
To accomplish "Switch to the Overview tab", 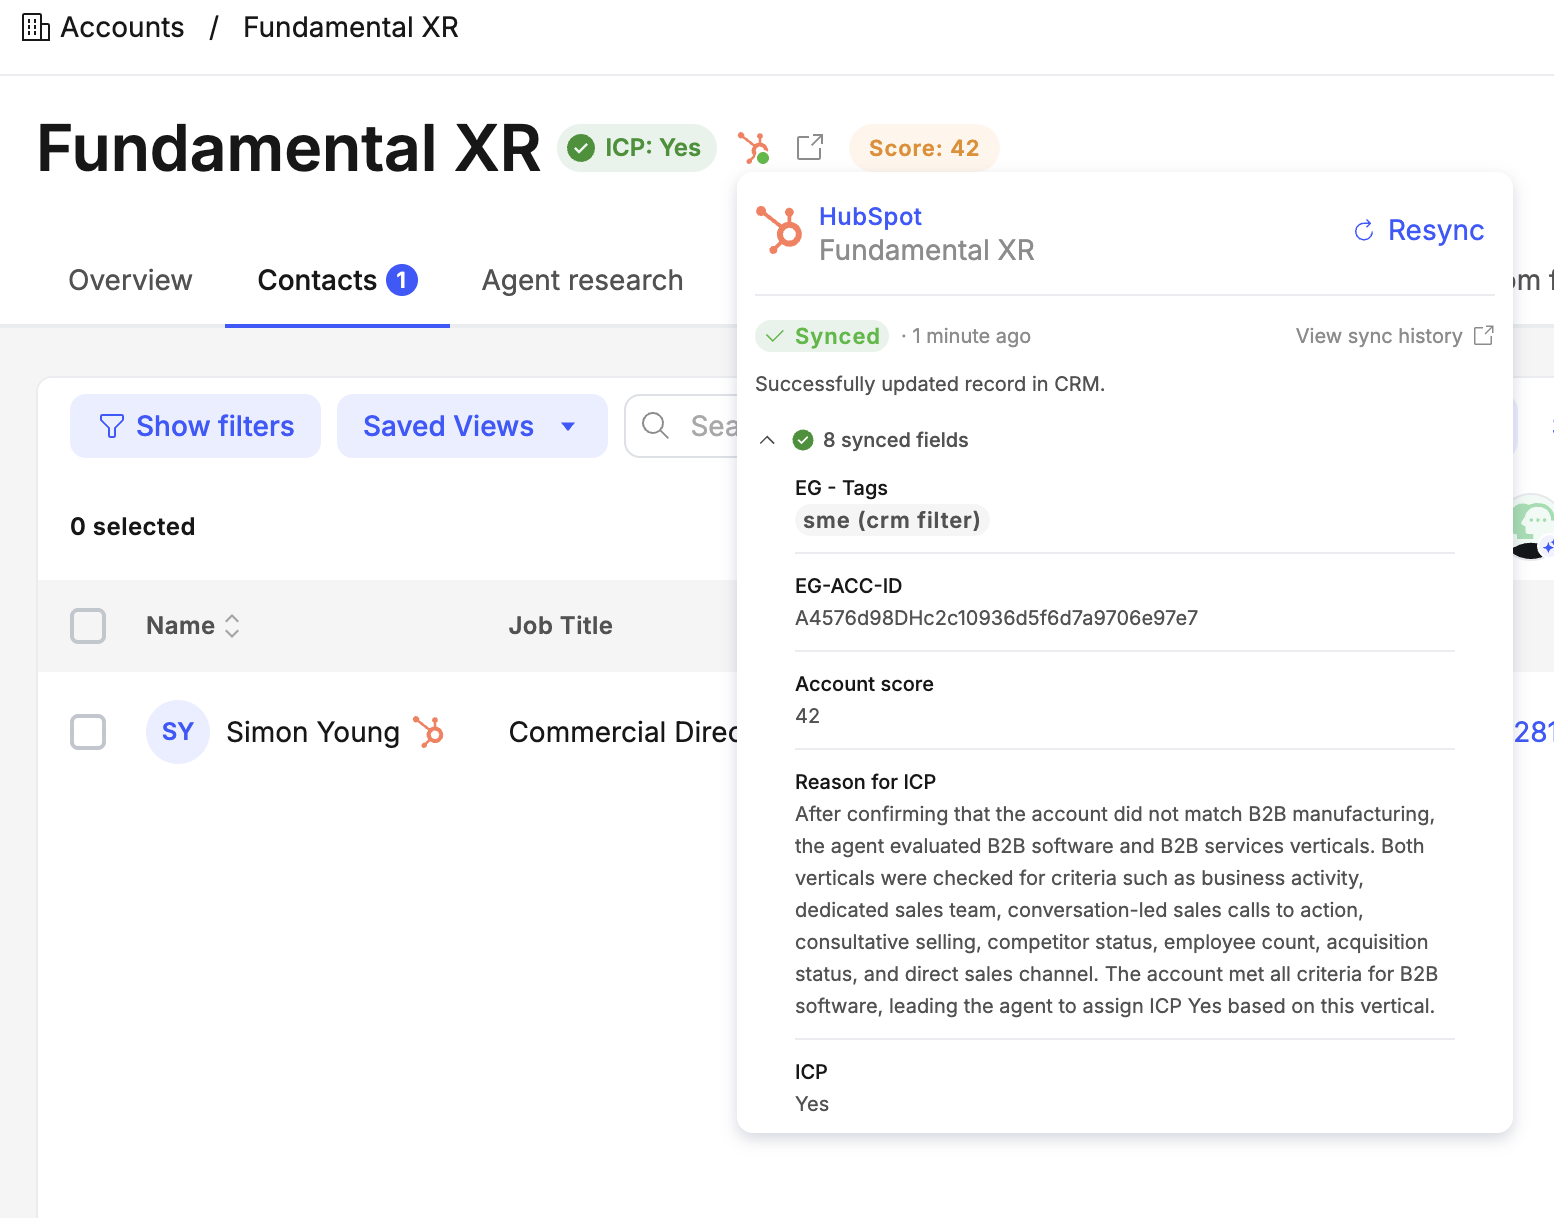I will click(130, 280).
